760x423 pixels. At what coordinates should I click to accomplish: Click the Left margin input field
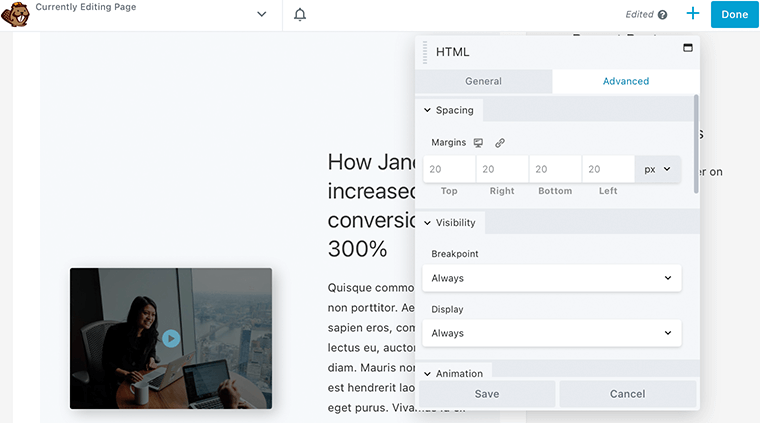click(608, 169)
